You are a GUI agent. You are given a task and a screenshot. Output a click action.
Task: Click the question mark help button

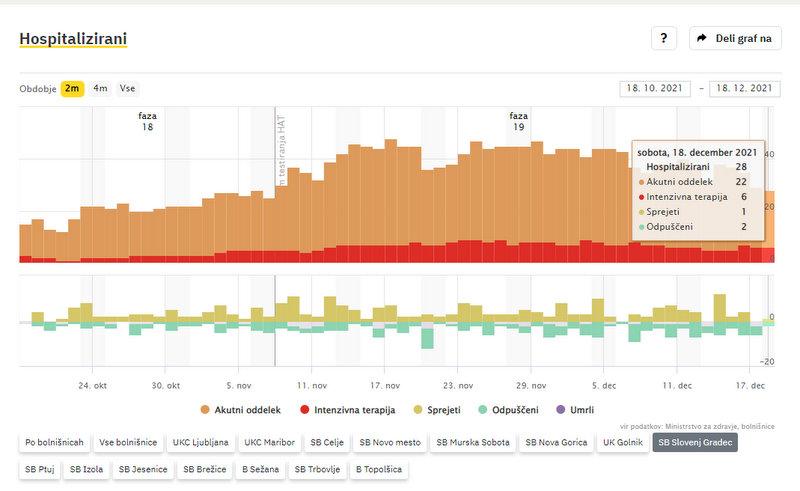(x=664, y=38)
